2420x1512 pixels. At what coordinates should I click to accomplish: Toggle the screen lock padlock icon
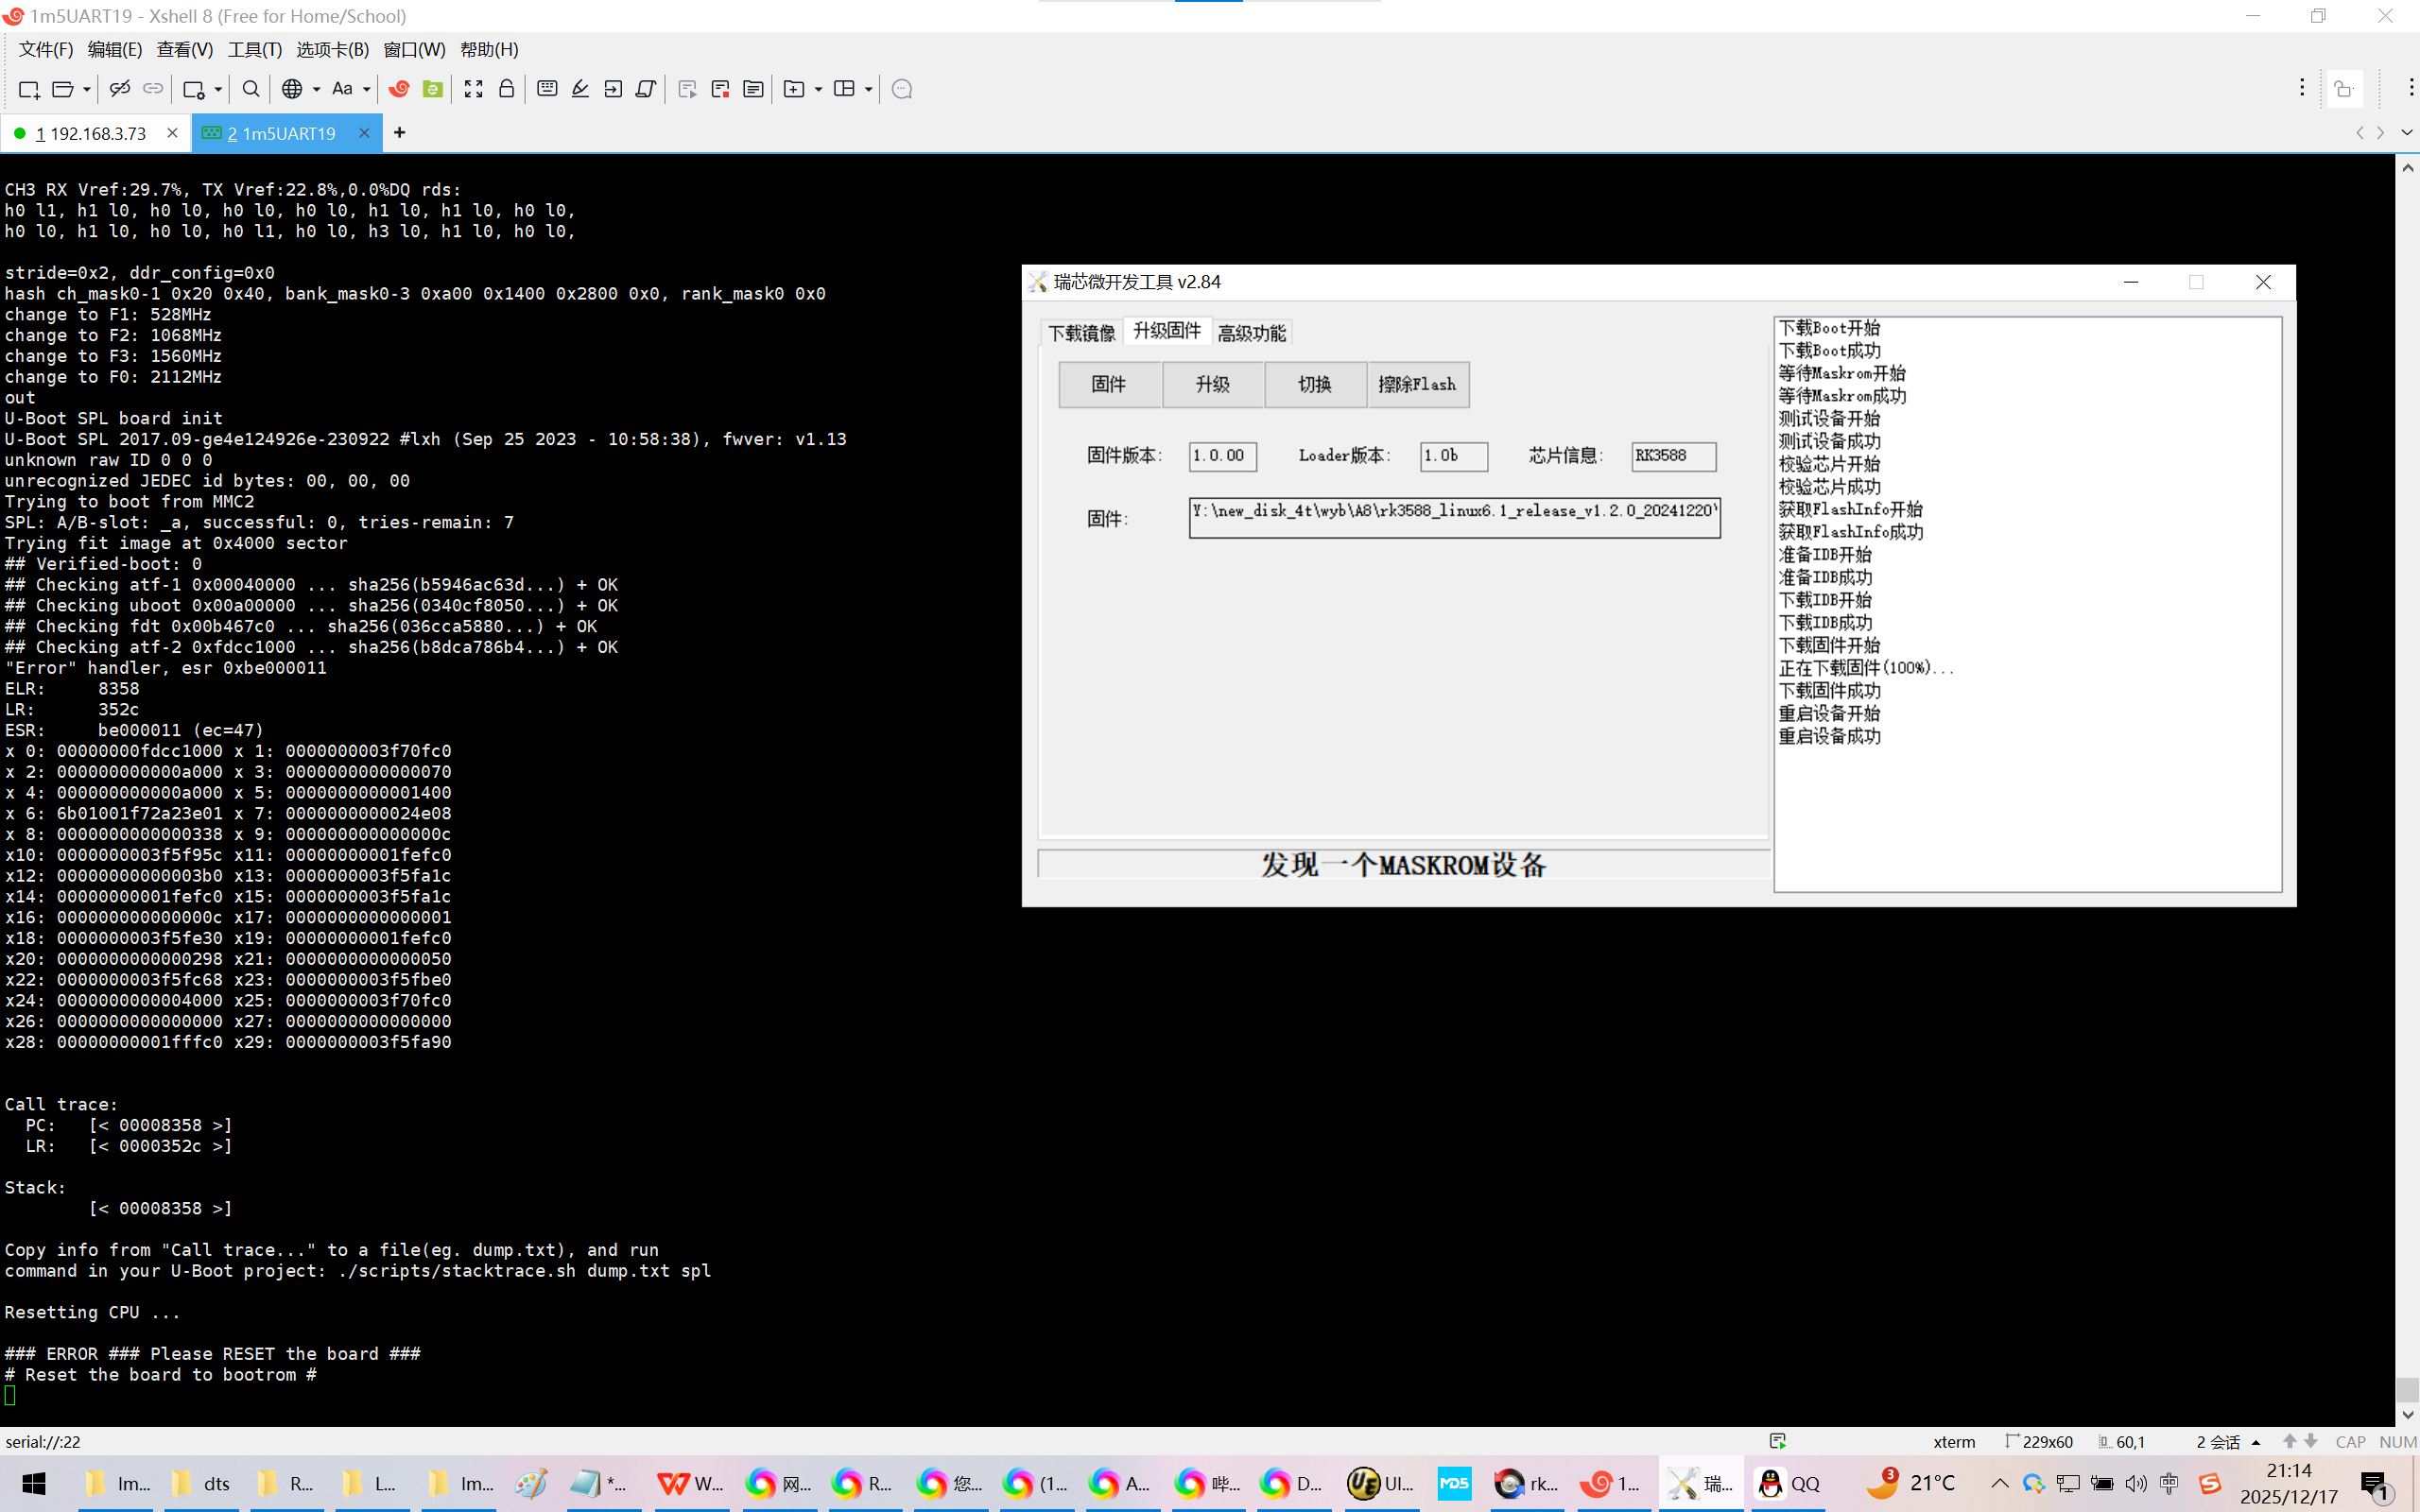pos(506,89)
